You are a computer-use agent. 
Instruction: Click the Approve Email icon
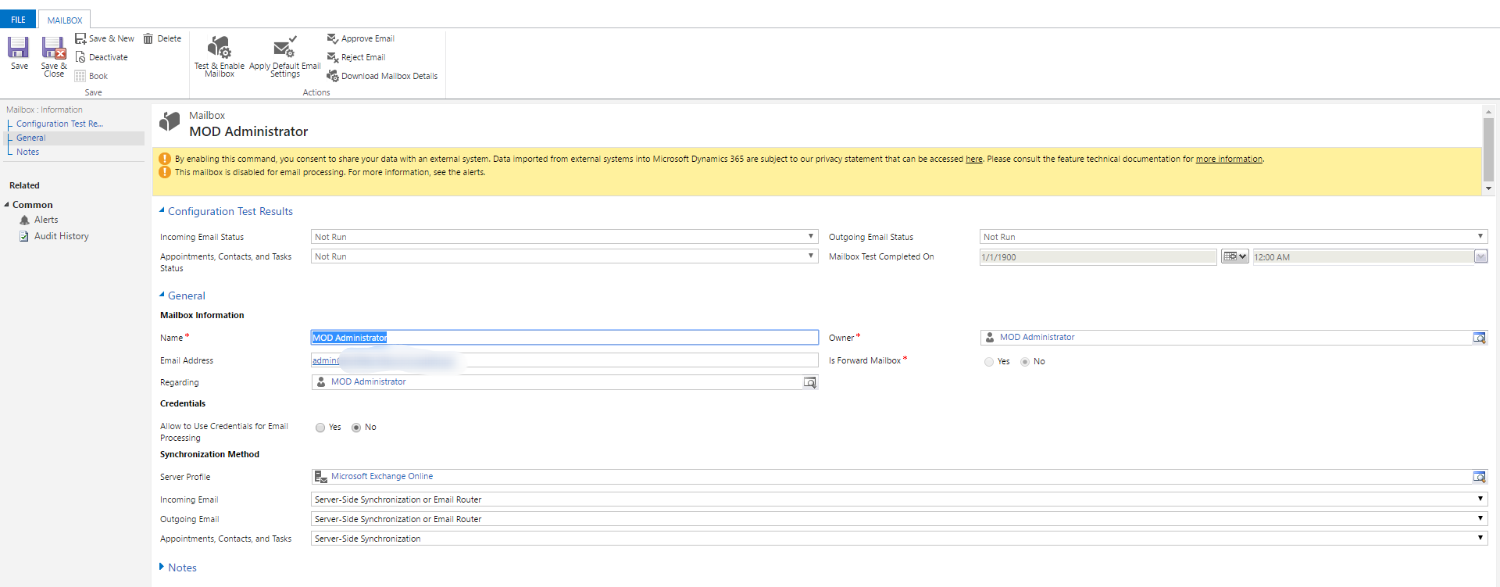point(333,39)
